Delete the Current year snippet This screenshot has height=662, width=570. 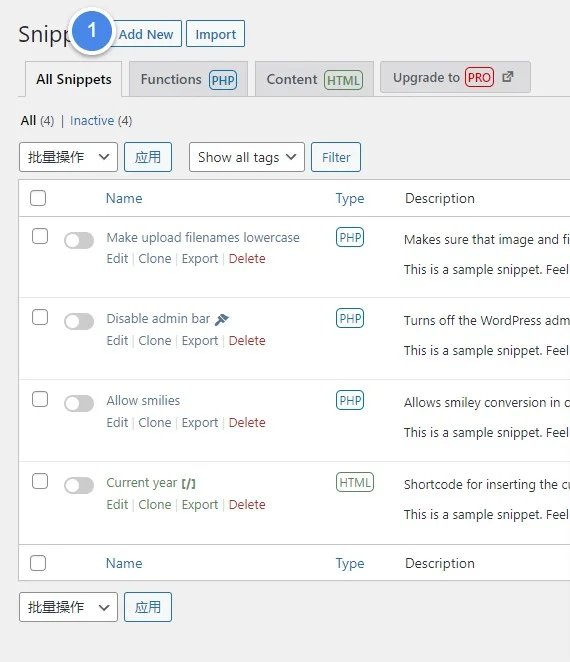point(247,505)
